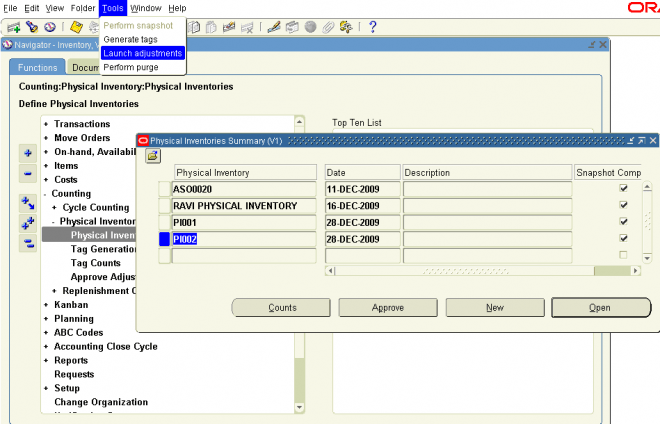Select Tag Counts in Navigator tree

click(96, 263)
